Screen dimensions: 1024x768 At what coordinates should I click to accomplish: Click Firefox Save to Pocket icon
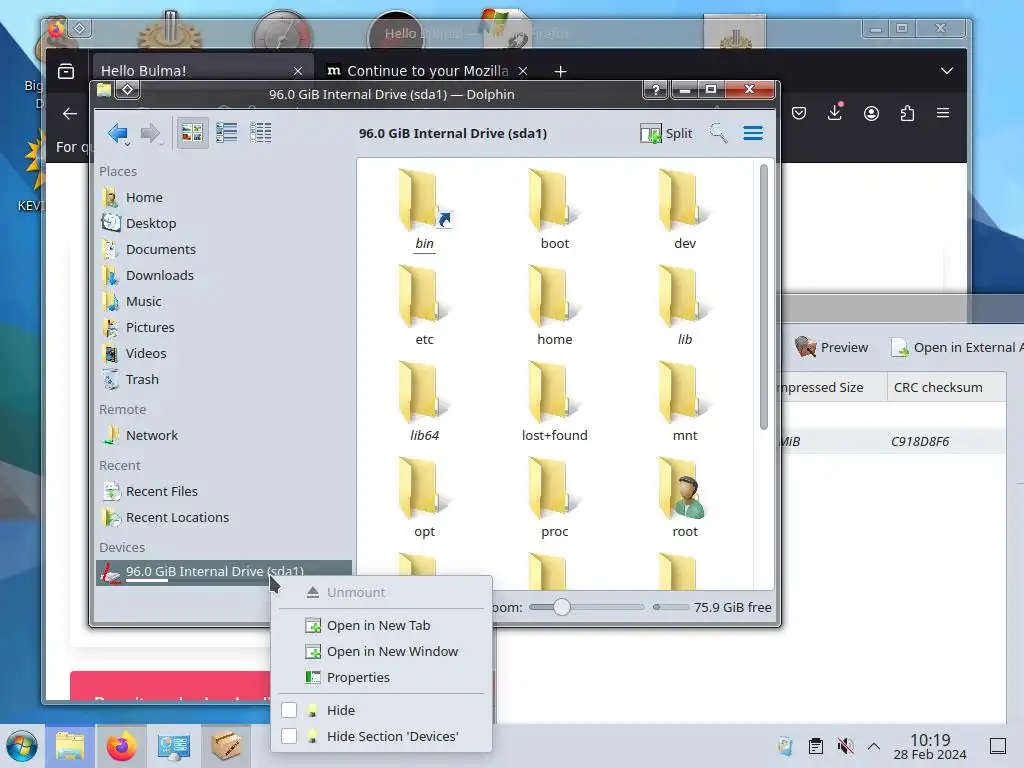799,114
